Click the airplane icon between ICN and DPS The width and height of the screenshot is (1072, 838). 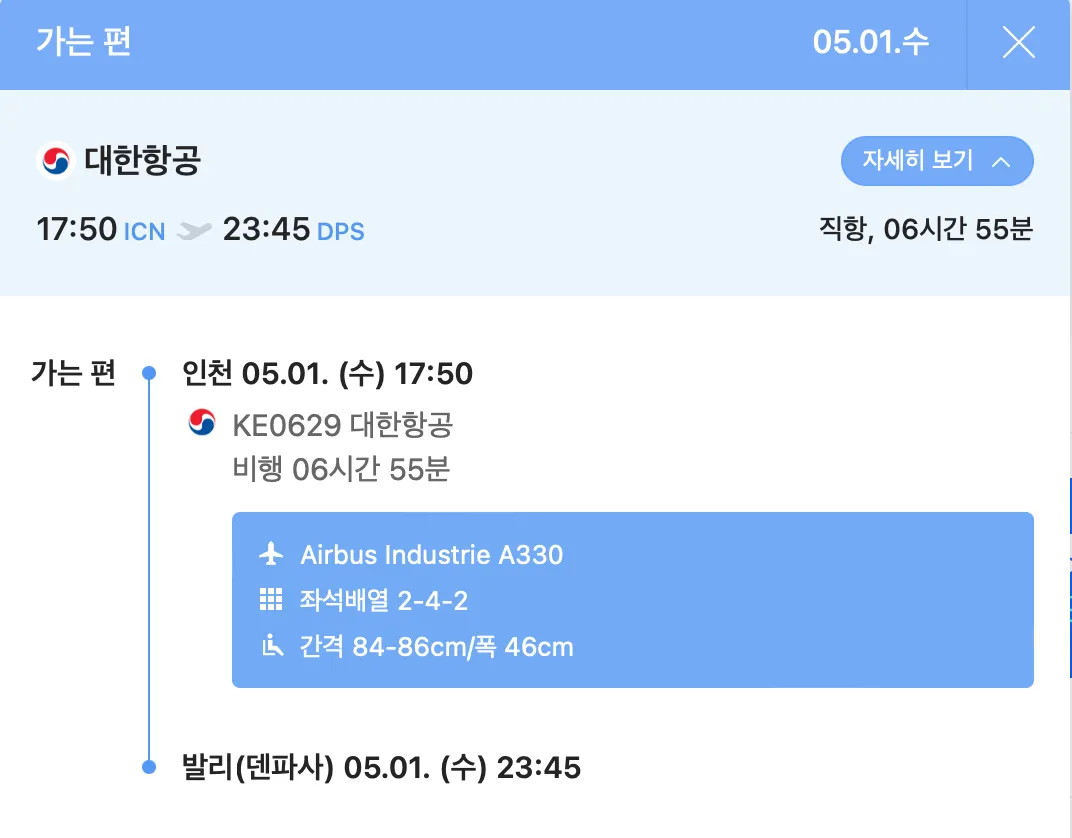click(x=194, y=231)
